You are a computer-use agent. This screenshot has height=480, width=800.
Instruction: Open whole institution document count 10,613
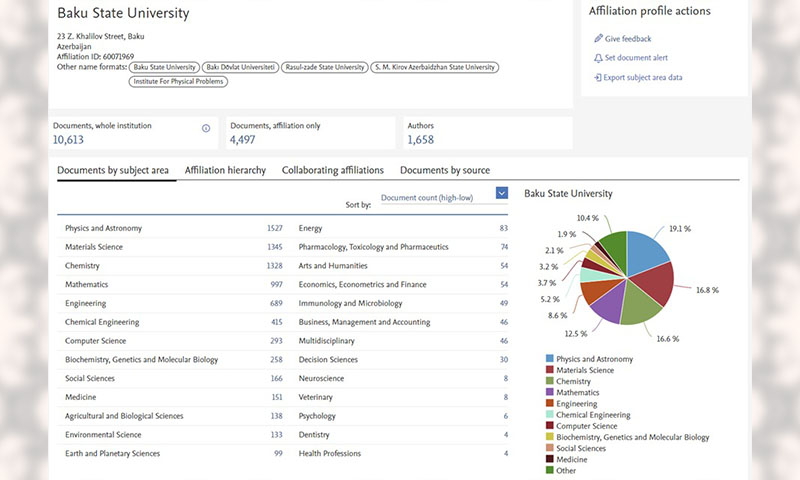pos(68,140)
